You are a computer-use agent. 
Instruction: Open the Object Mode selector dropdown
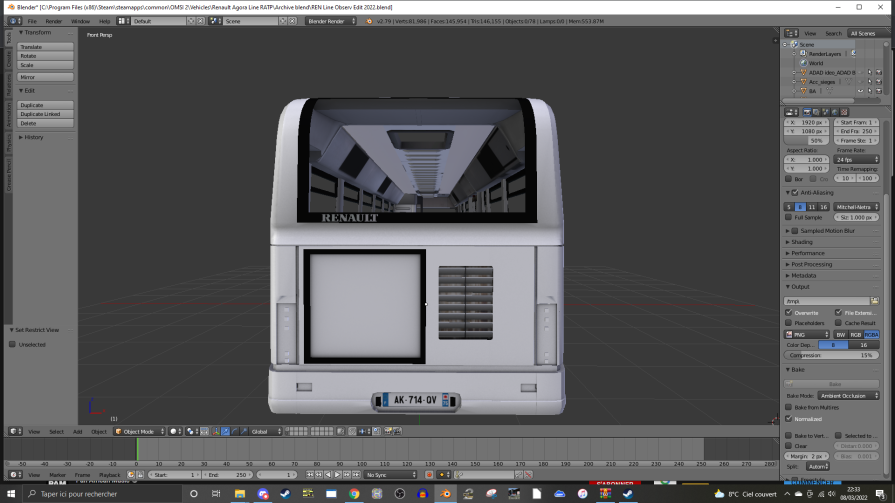click(138, 432)
